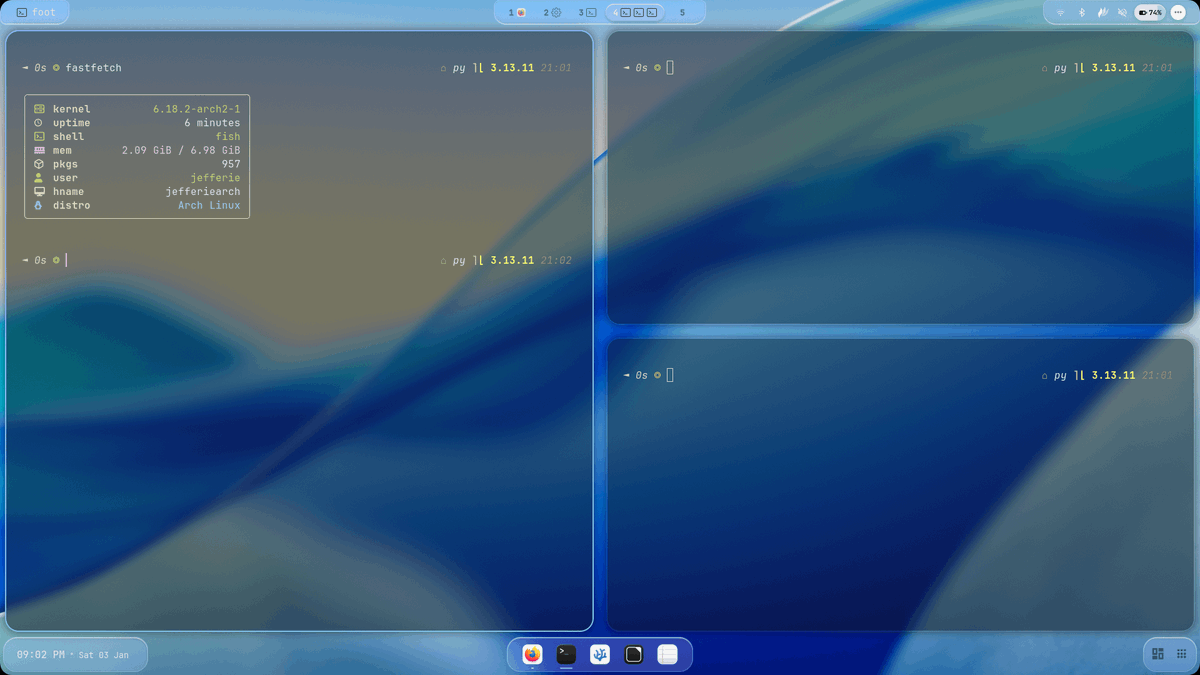Click the mem value 2.09 GiB / 6.98 GiB
This screenshot has width=1200, height=675.
(181, 150)
